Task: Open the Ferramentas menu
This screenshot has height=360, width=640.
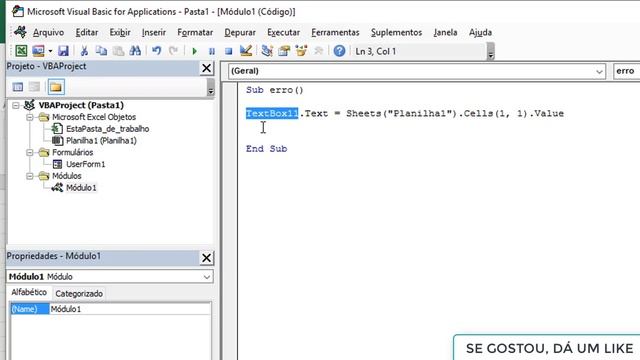Action: [336, 32]
